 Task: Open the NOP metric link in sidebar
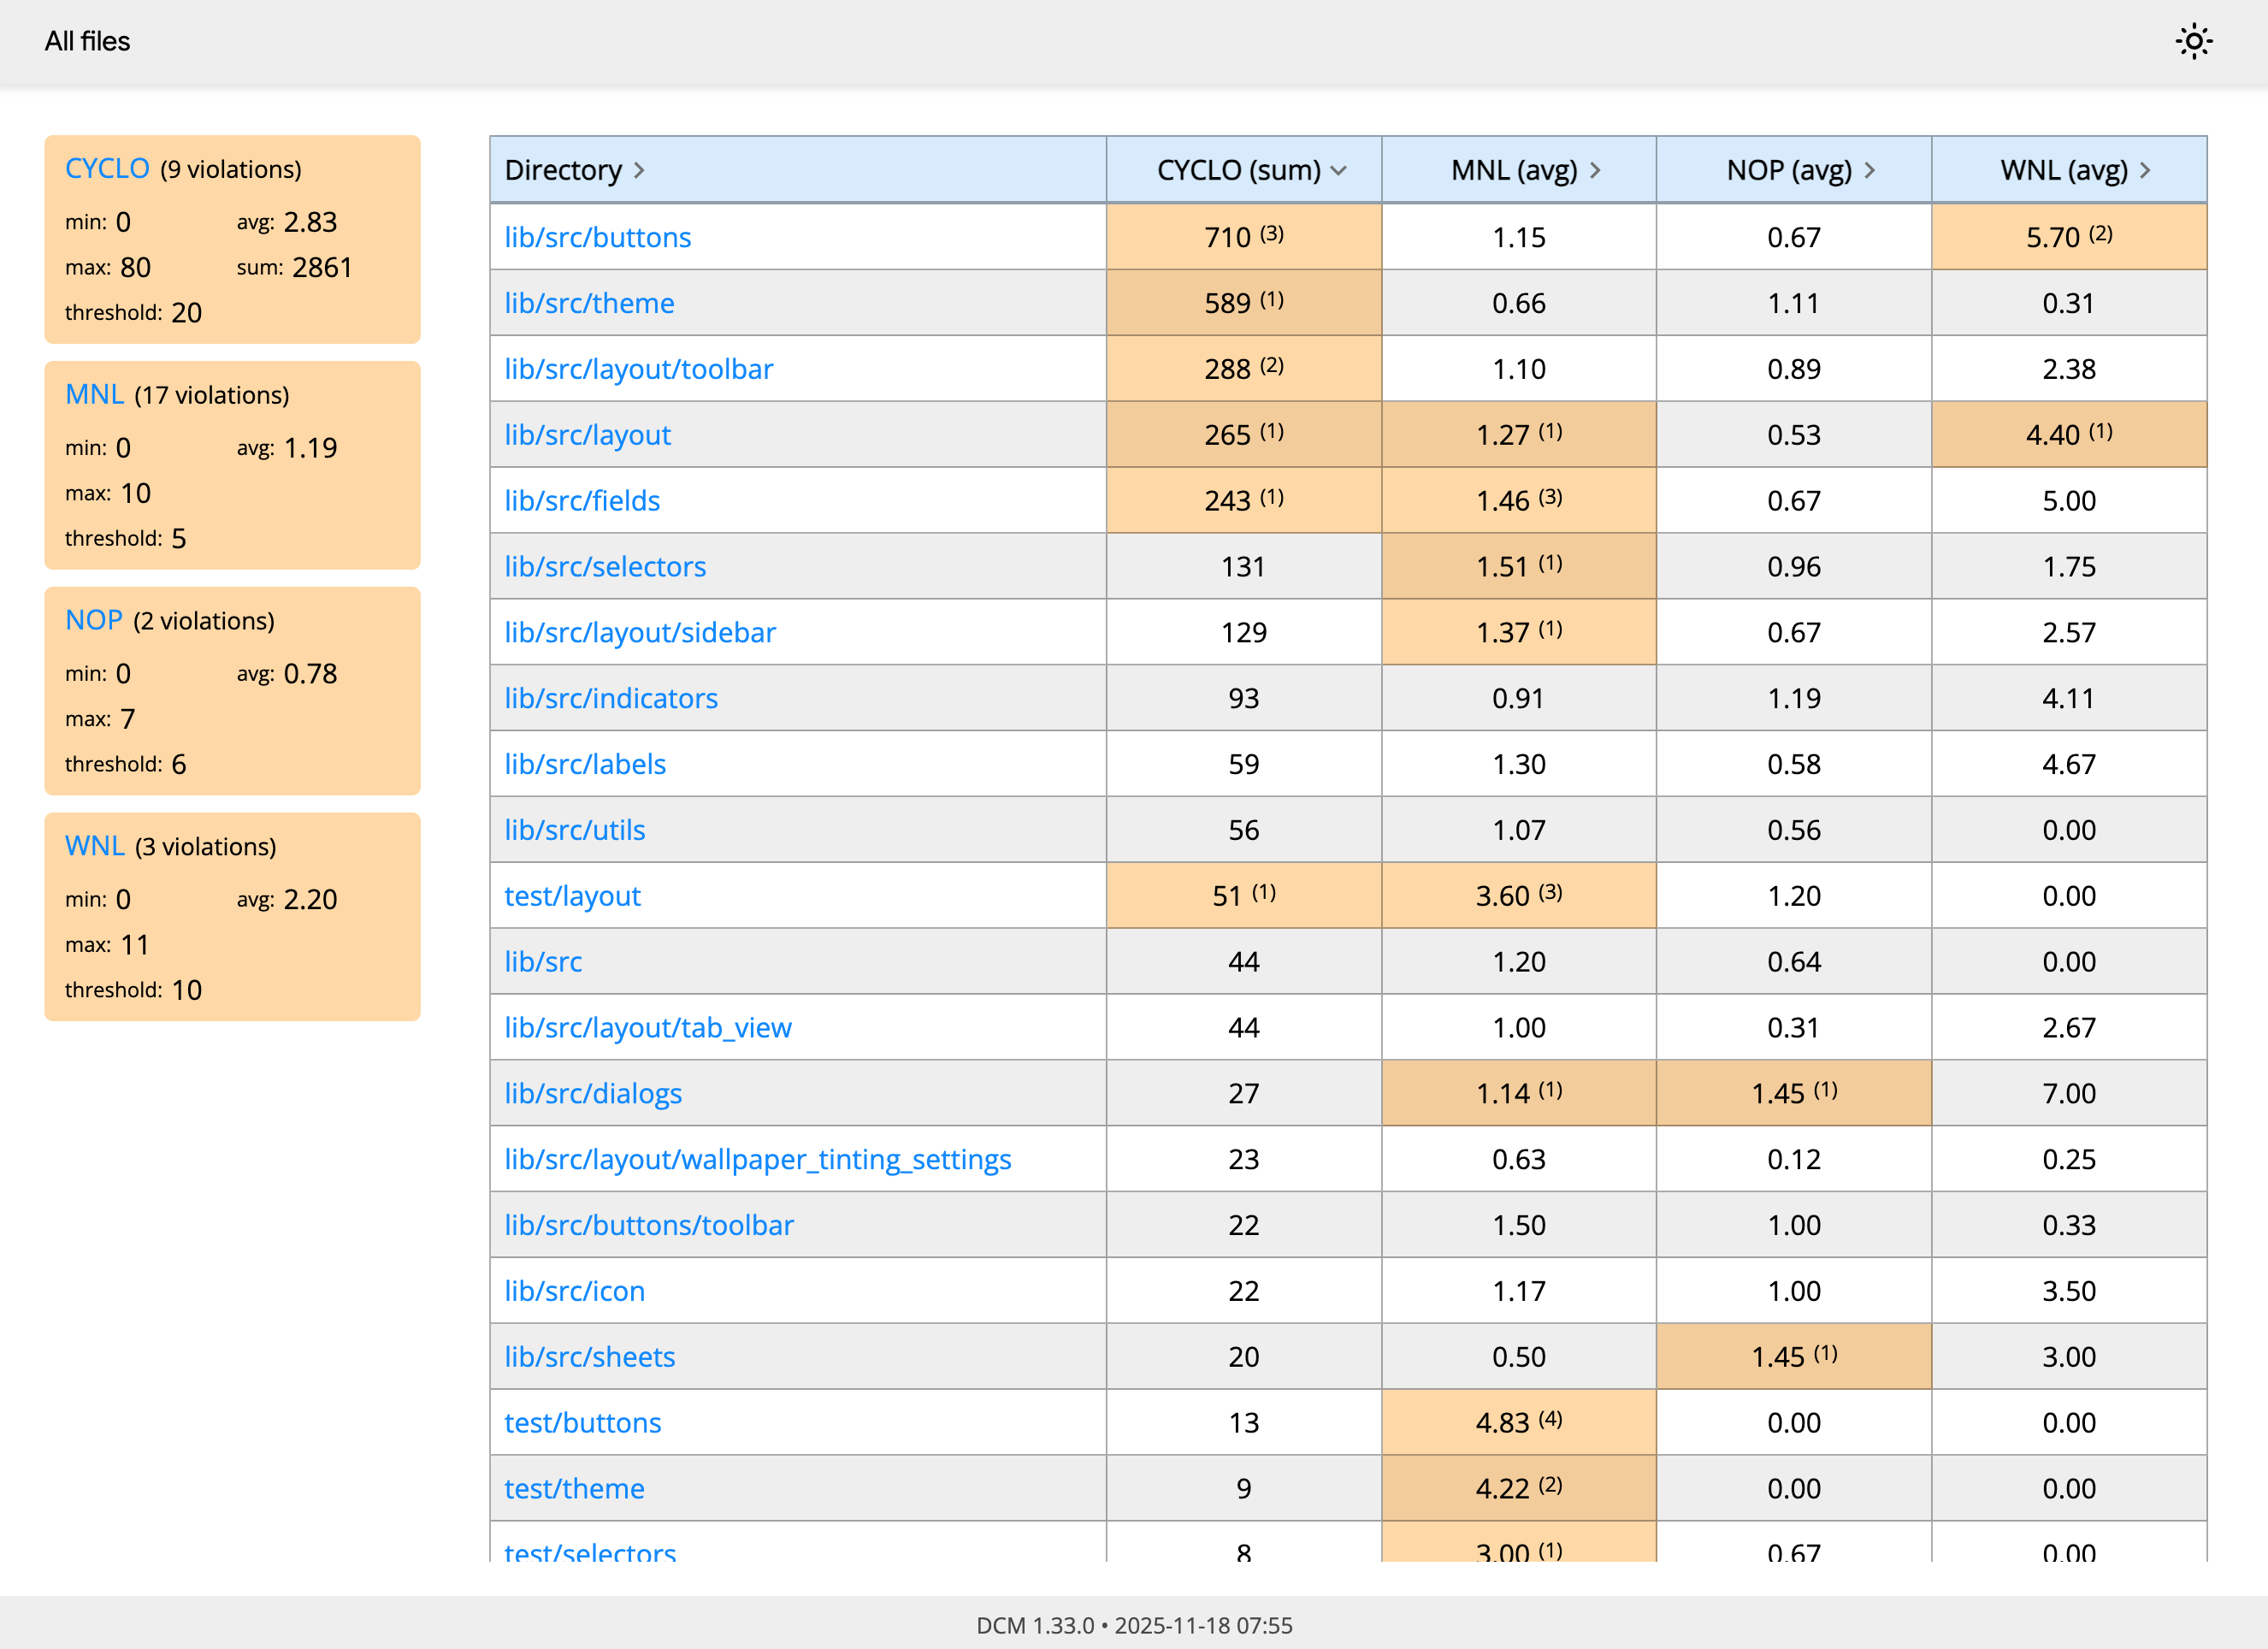tap(93, 620)
